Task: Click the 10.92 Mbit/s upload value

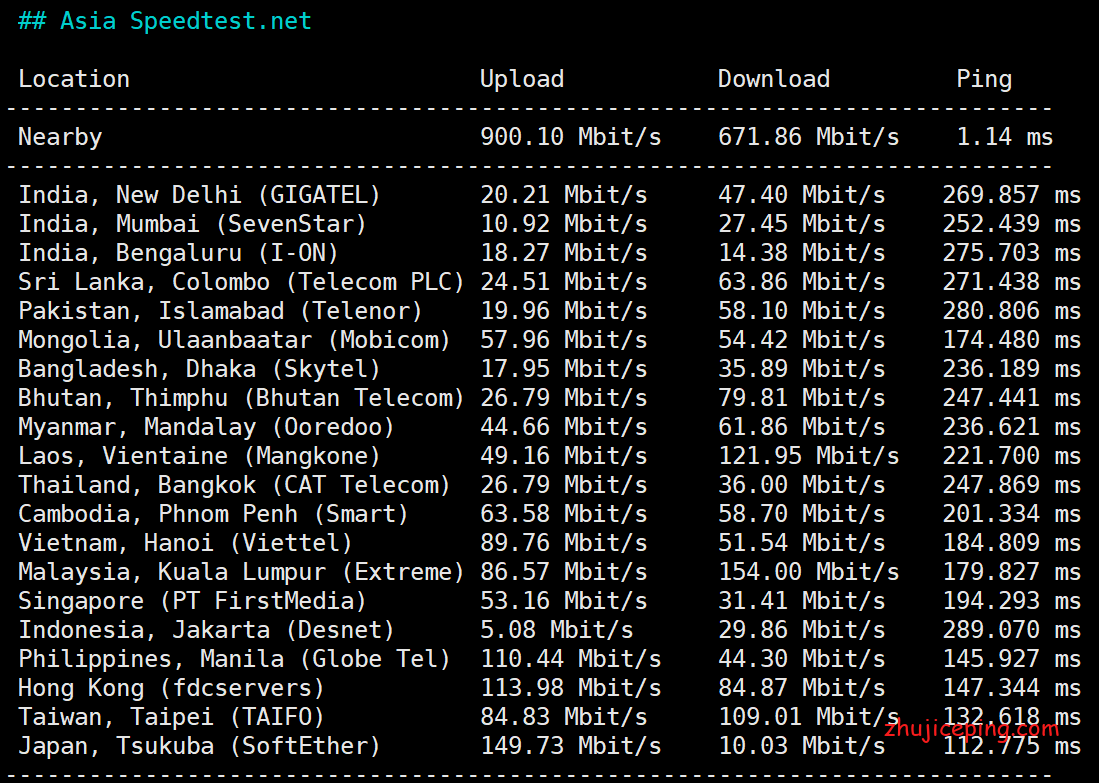Action: [564, 224]
